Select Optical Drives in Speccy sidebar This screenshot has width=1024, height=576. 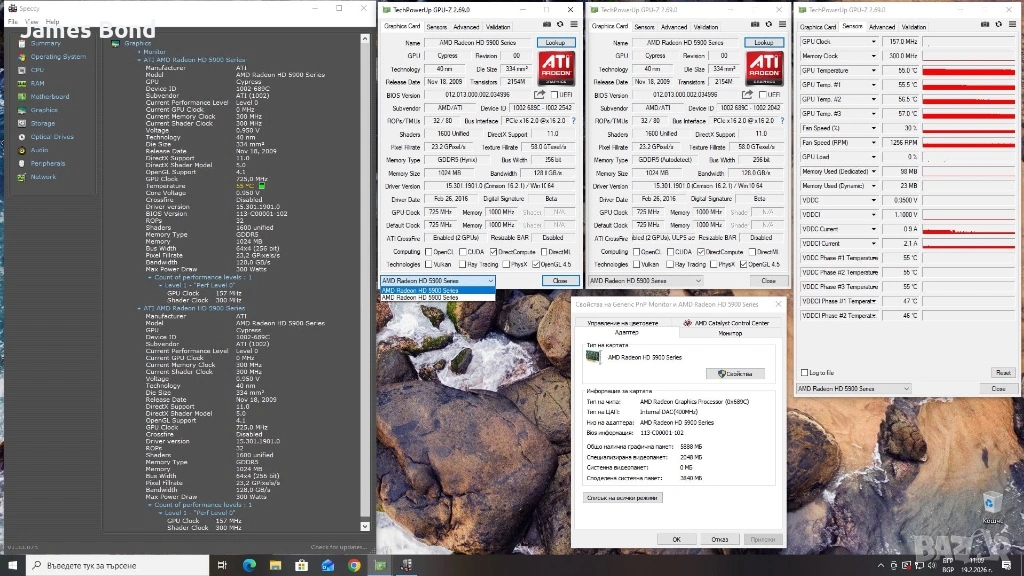pos(51,137)
